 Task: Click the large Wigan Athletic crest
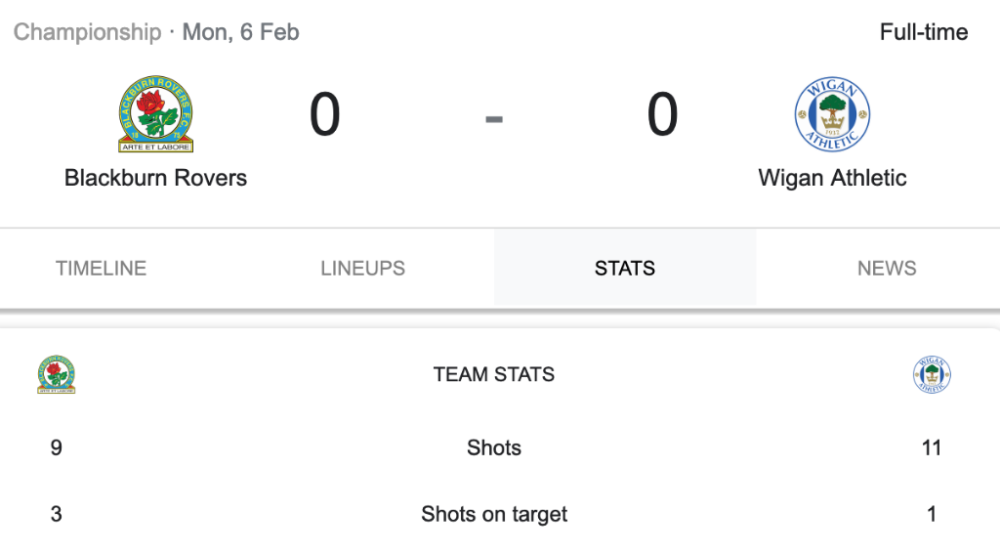pyautogui.click(x=832, y=114)
